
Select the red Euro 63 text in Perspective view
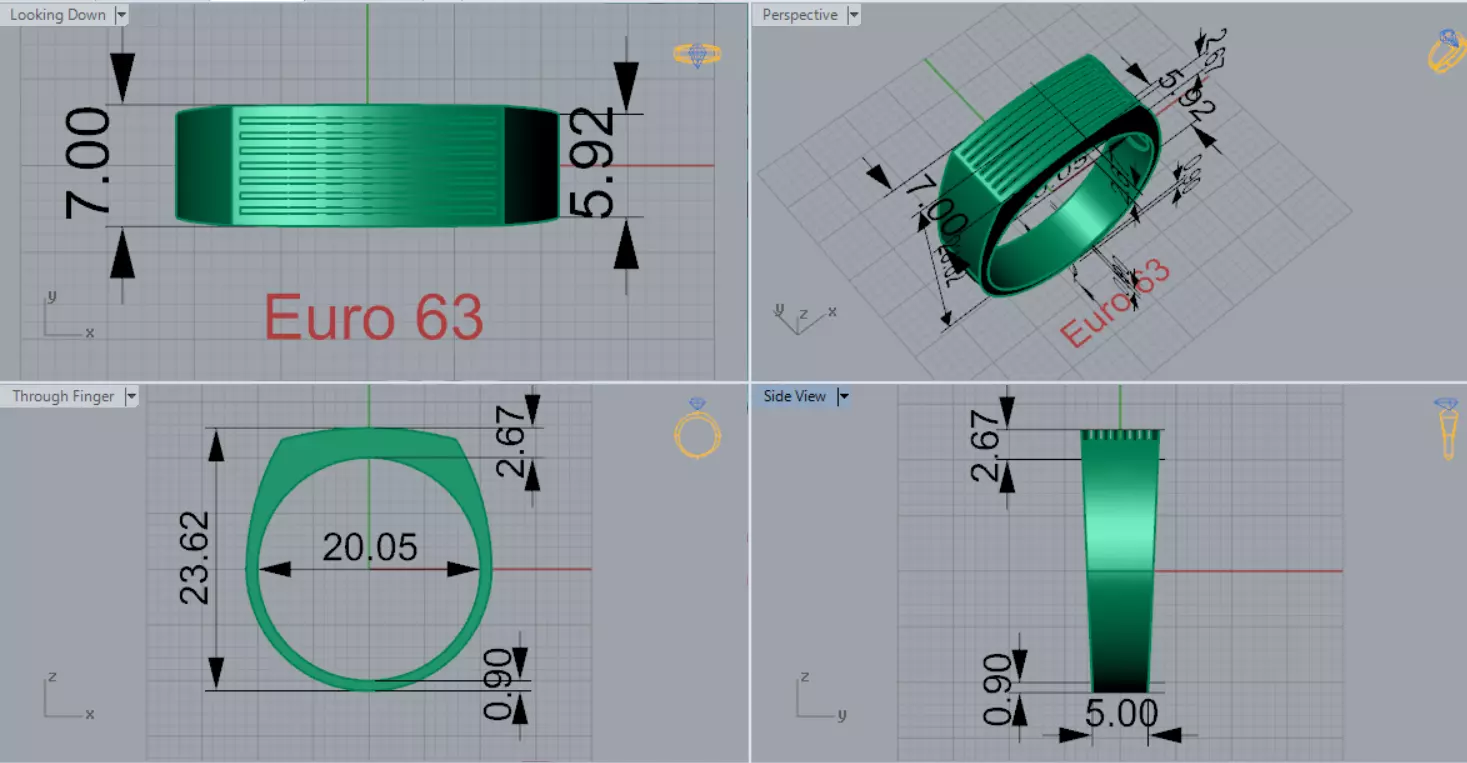[x=1114, y=303]
